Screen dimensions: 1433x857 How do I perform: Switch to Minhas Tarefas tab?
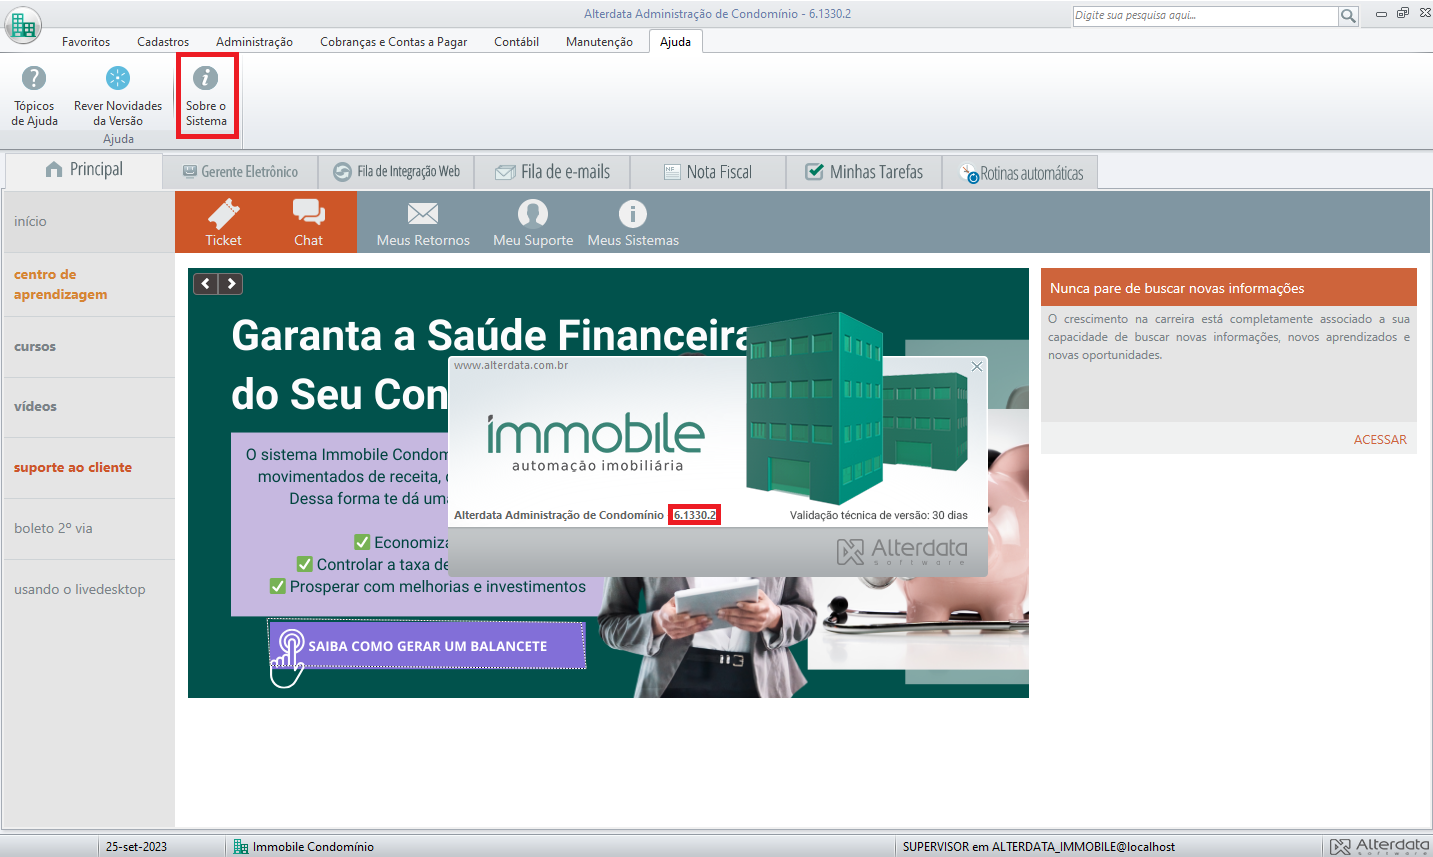point(864,172)
